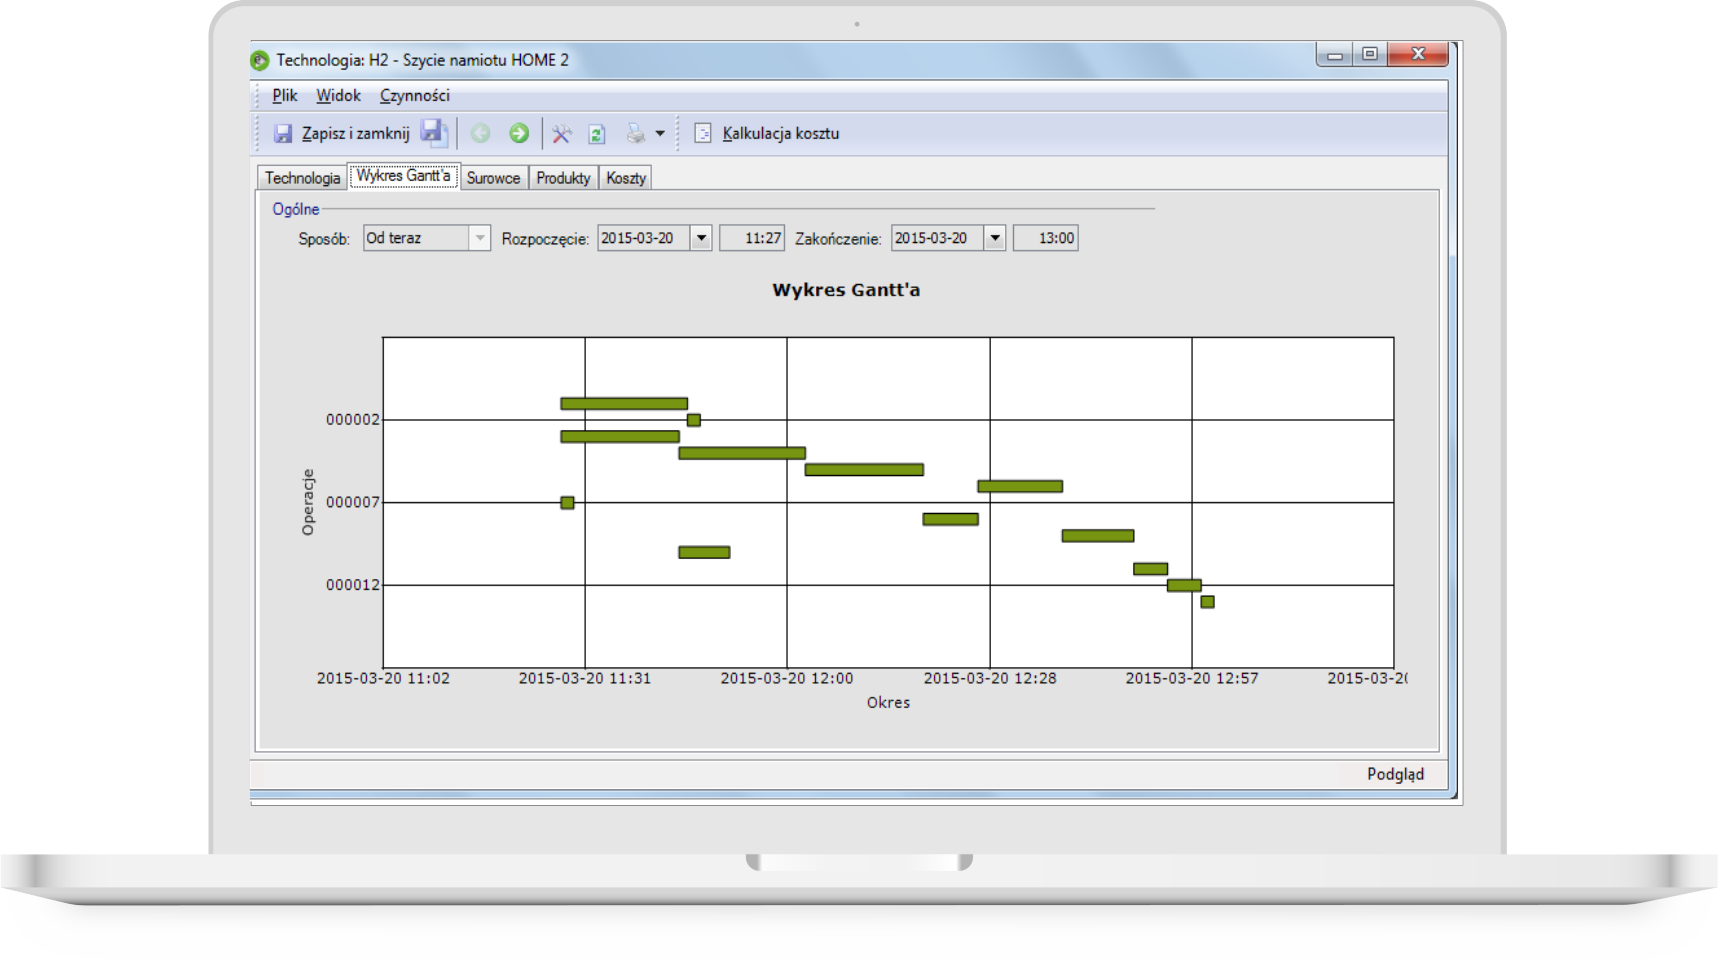Viewport: 1718px width, 967px height.
Task: Open the Plik menu
Action: coord(285,95)
